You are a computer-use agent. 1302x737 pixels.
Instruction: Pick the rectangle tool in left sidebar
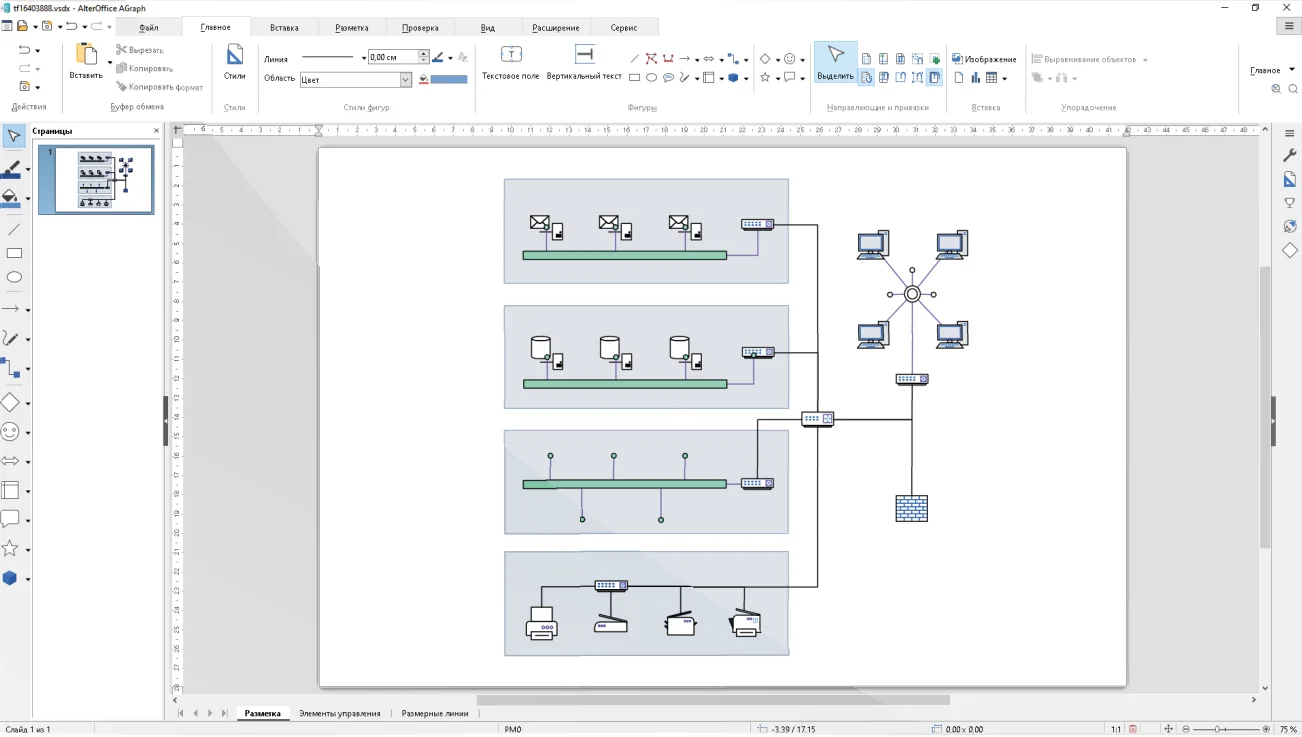(14, 254)
